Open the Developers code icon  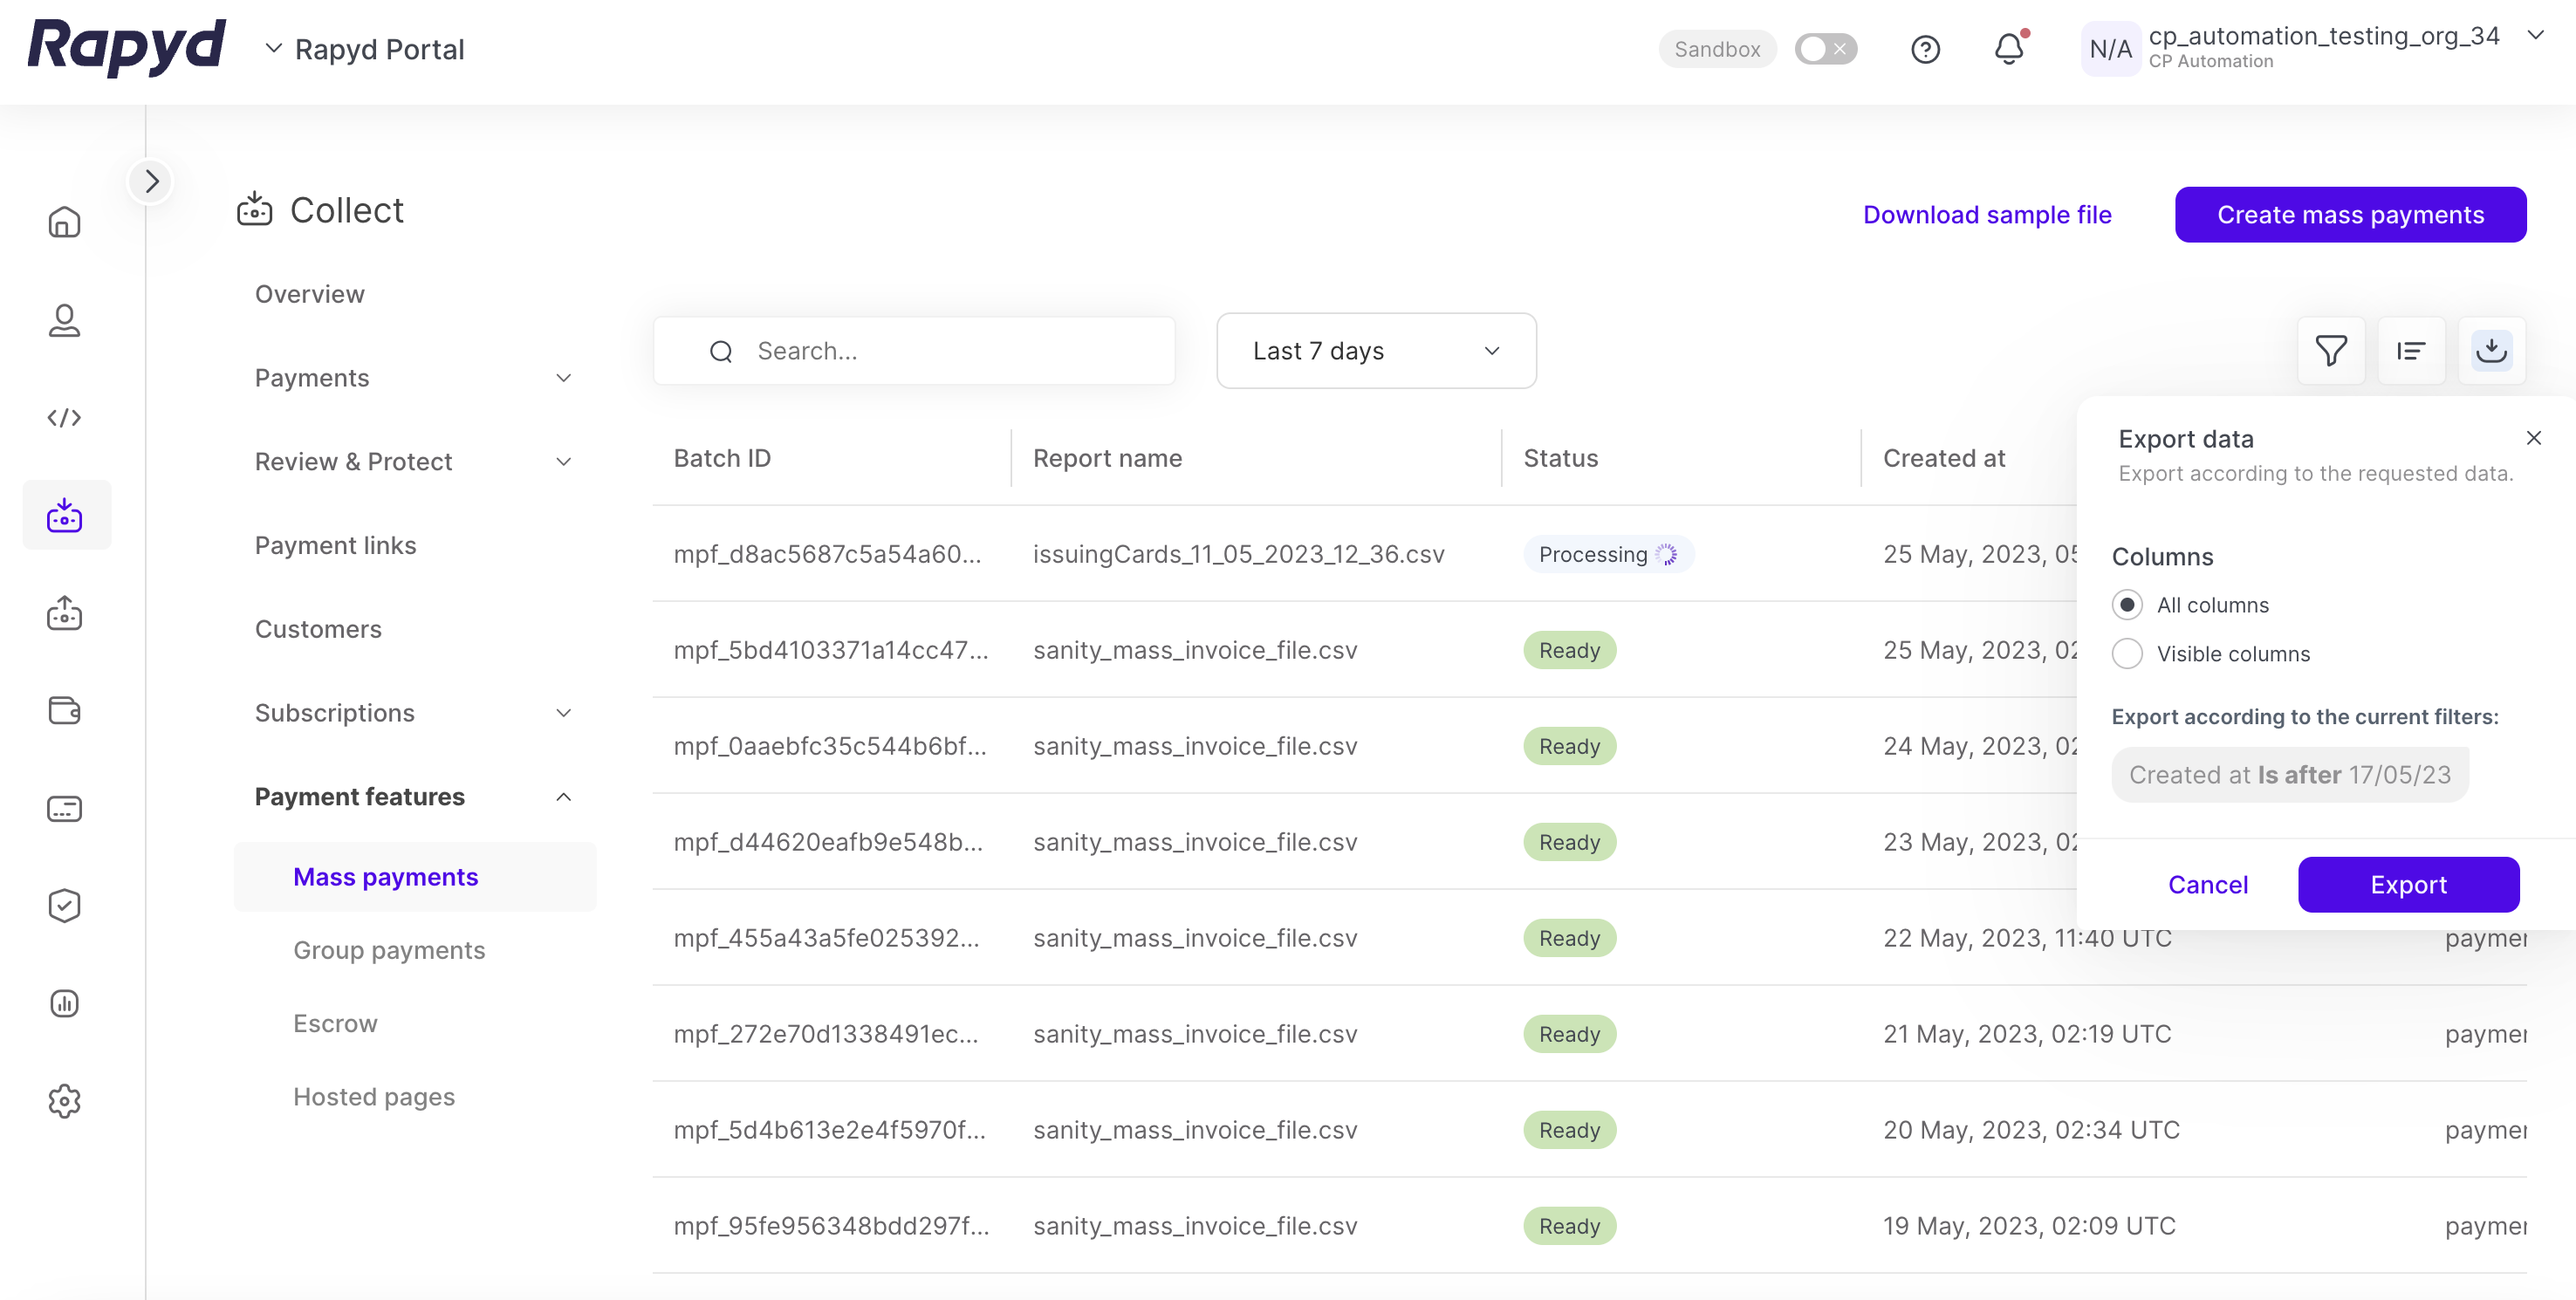(x=65, y=418)
